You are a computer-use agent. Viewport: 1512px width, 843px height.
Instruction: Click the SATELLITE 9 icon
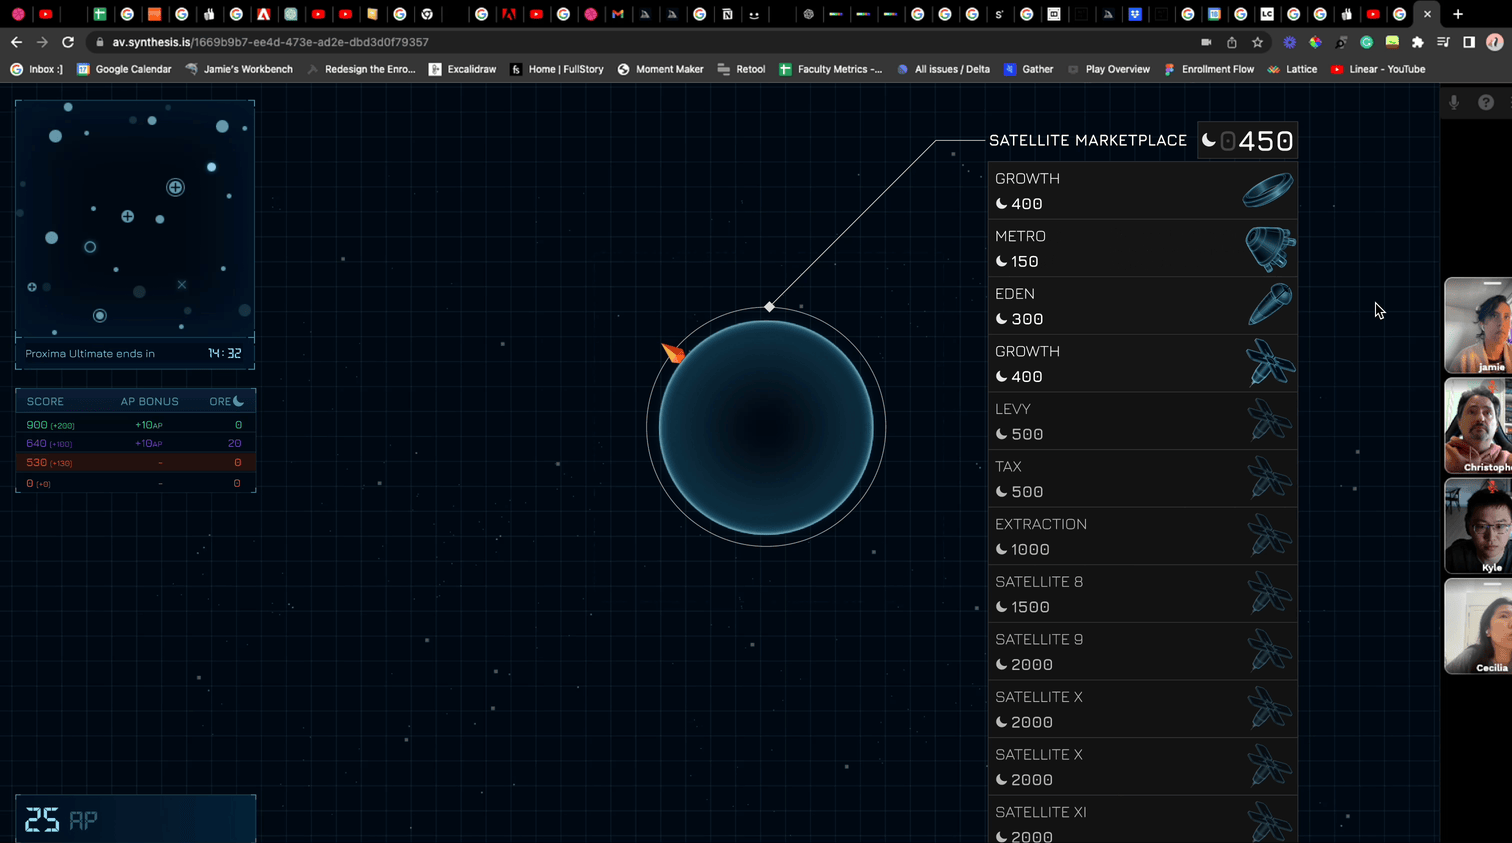click(x=1270, y=651)
